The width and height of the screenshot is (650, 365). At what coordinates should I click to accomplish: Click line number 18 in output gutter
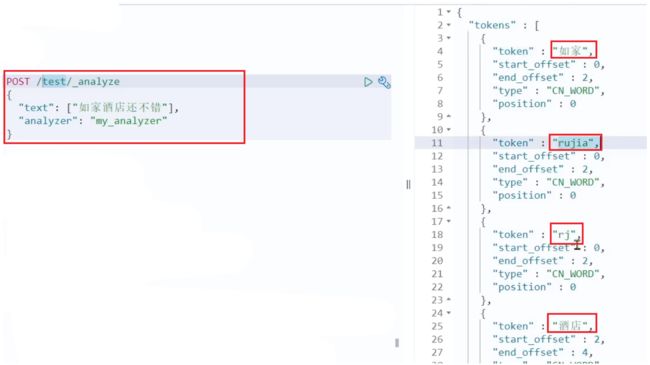pos(437,235)
